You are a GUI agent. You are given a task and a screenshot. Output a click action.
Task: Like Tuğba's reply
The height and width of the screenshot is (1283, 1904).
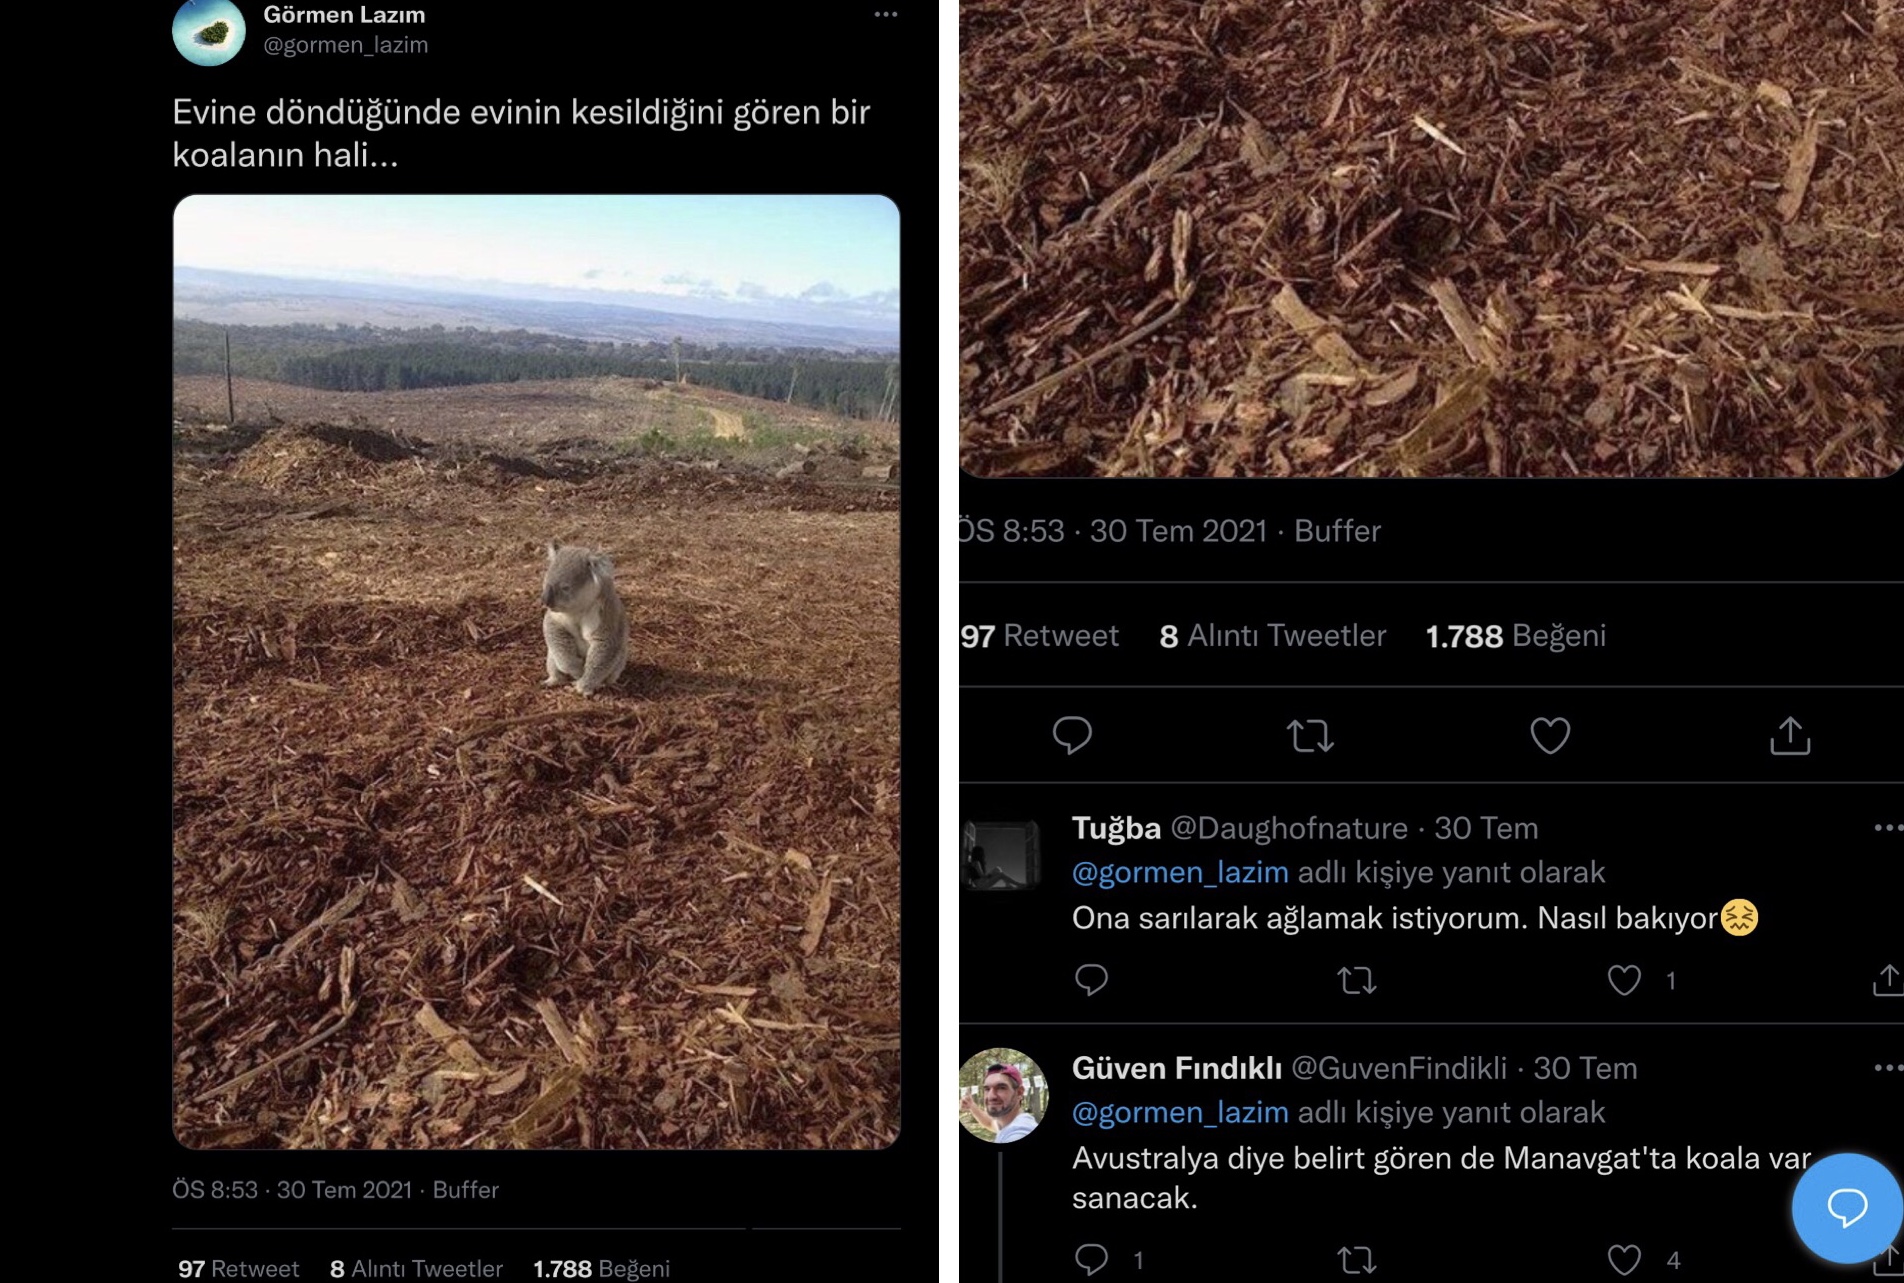(x=1624, y=980)
